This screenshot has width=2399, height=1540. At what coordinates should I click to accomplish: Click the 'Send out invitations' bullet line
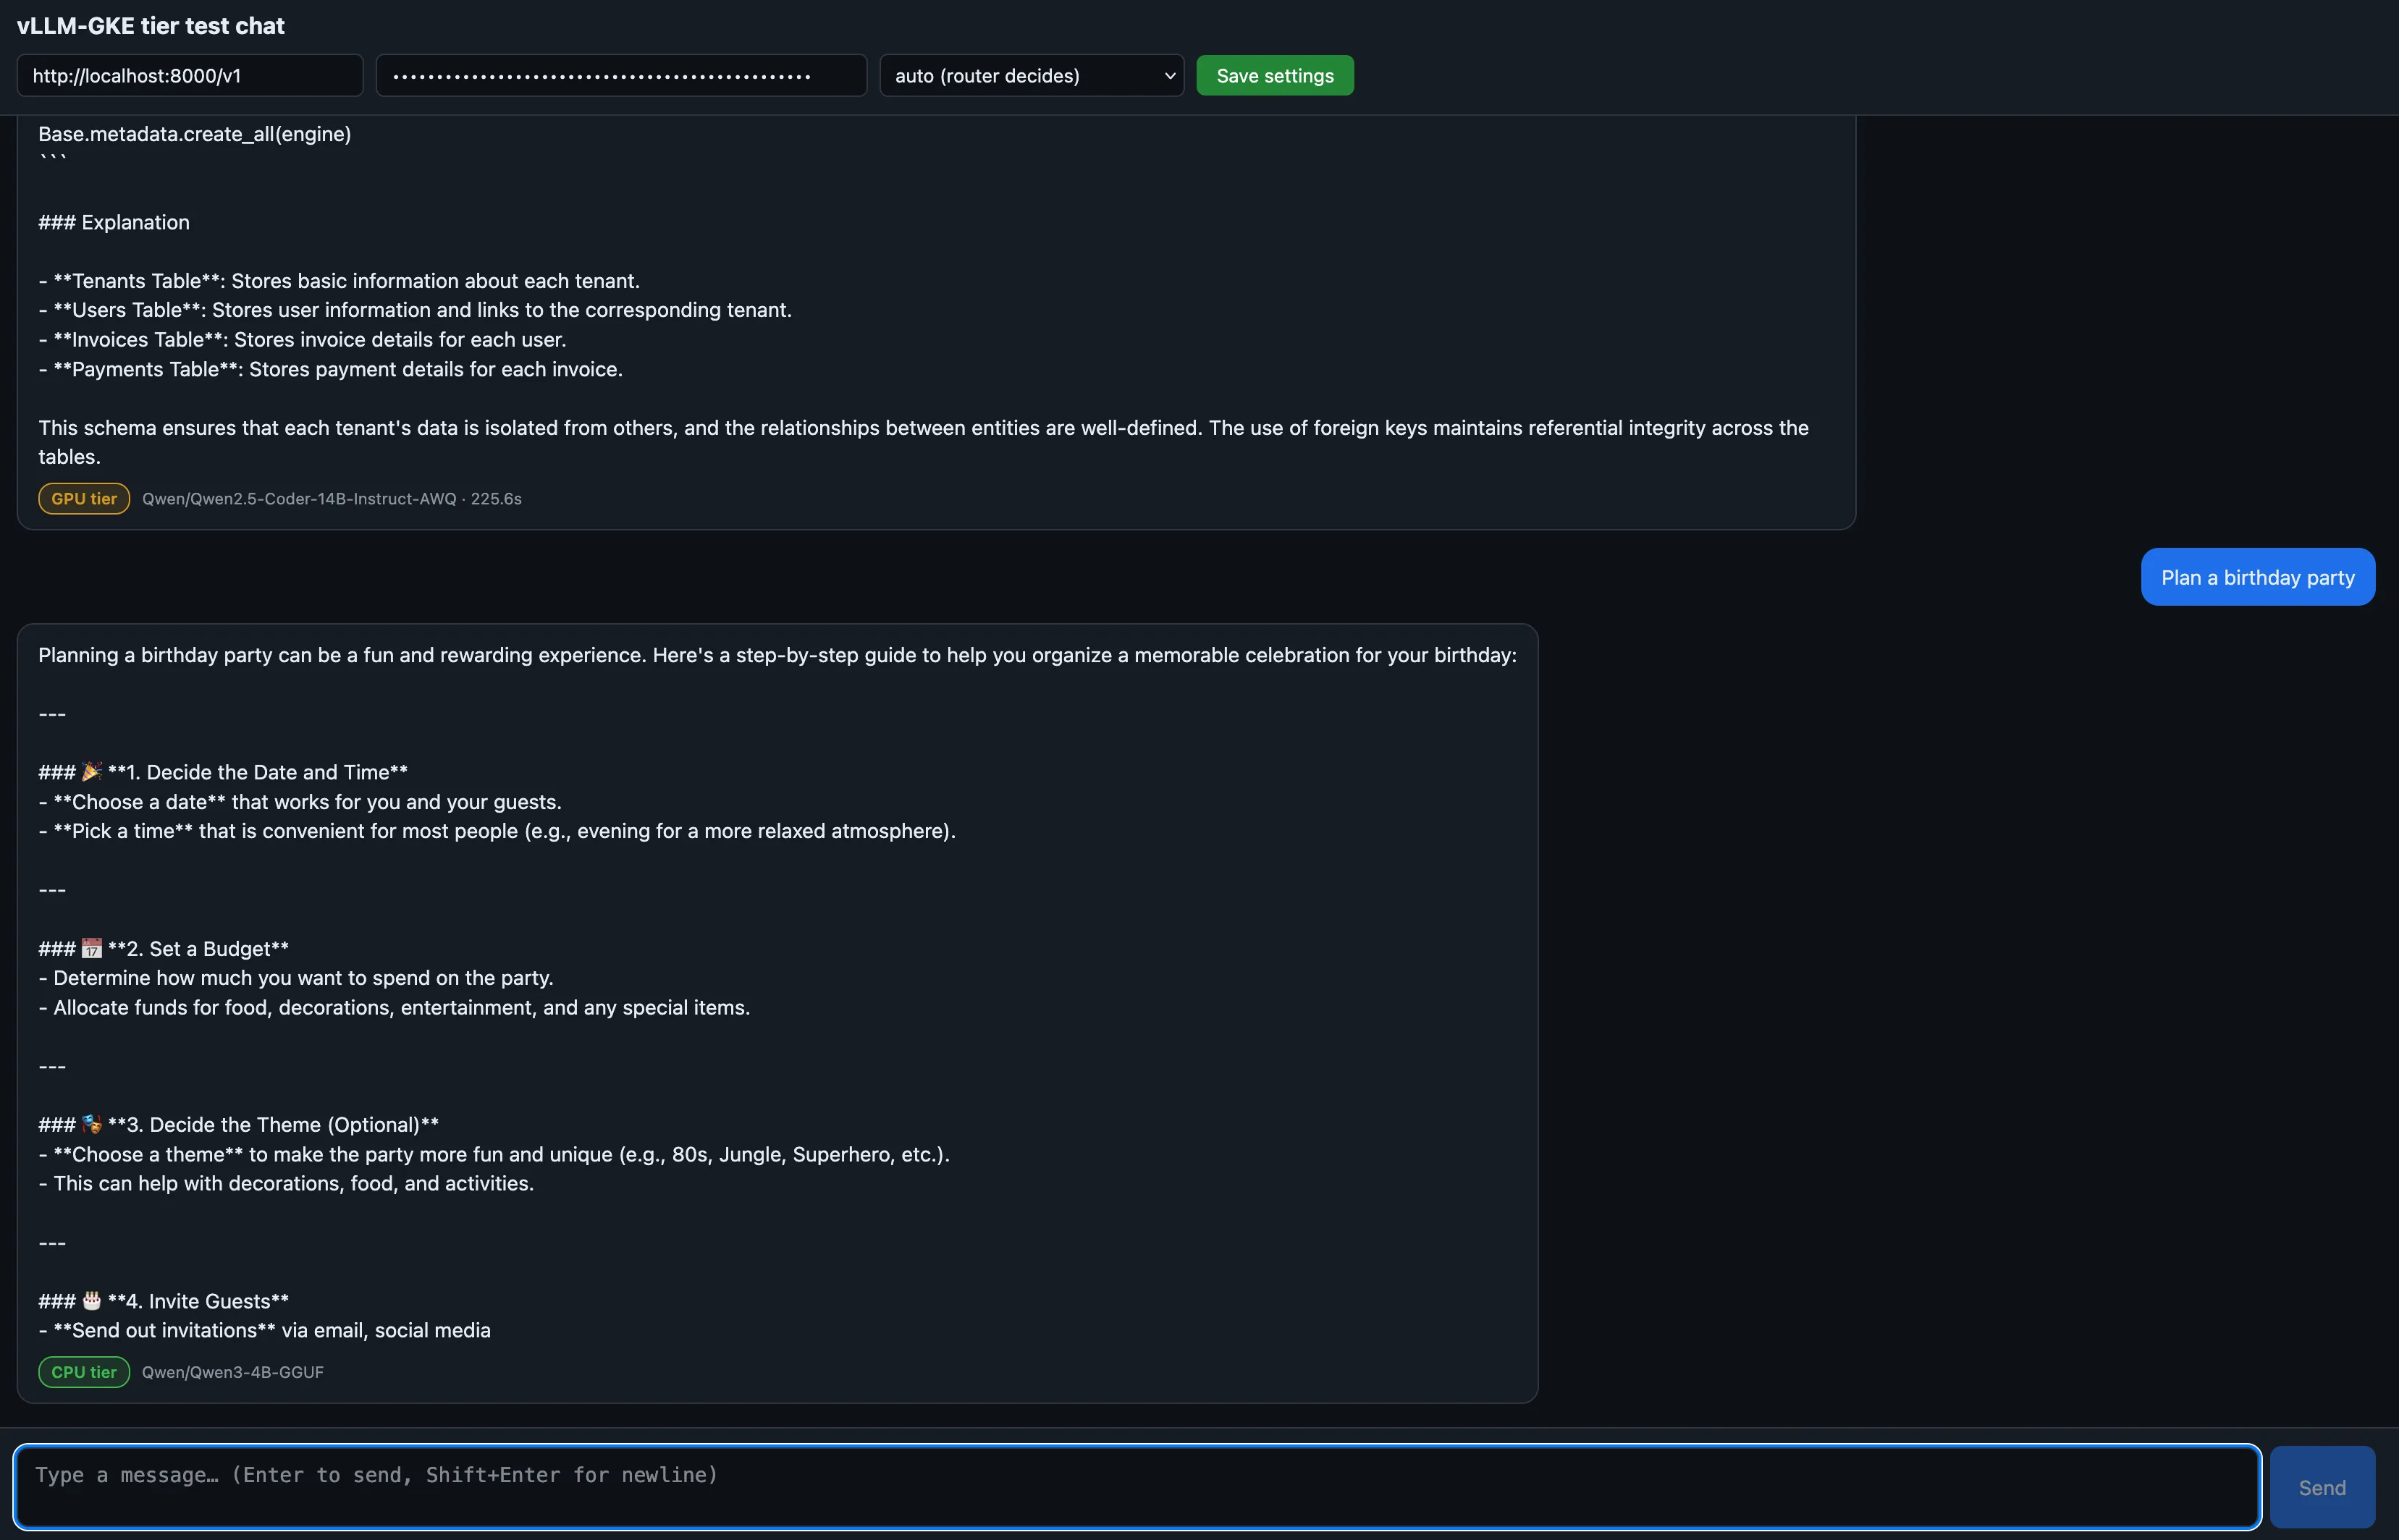[264, 1330]
